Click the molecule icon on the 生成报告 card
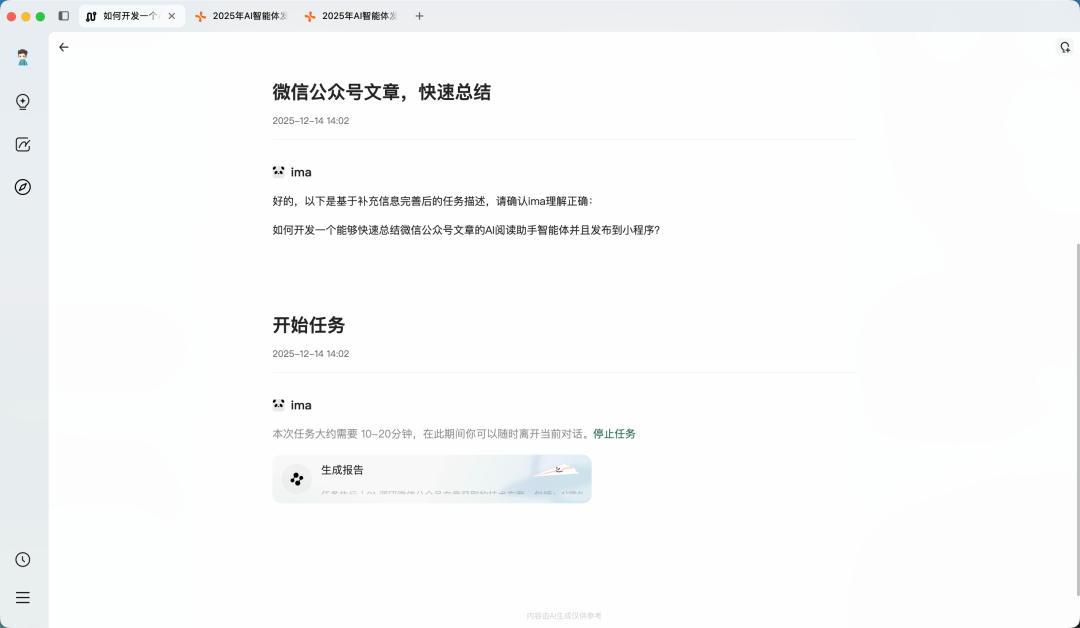Image resolution: width=1080 pixels, height=628 pixels. (x=295, y=478)
